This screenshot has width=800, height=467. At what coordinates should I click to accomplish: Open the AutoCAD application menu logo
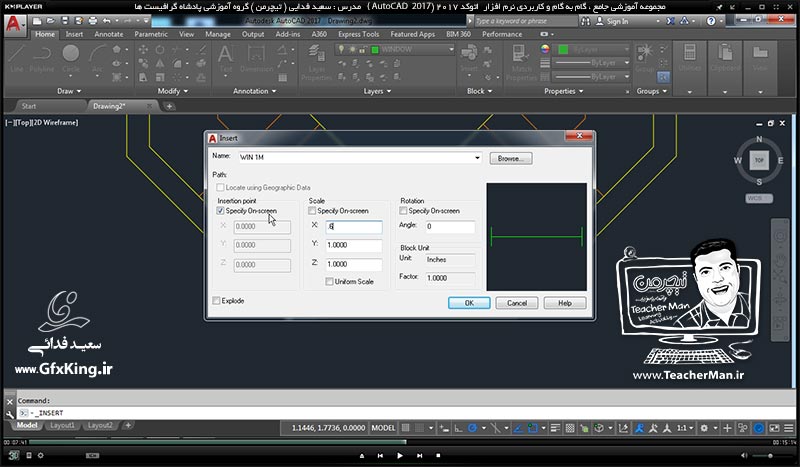coord(14,24)
